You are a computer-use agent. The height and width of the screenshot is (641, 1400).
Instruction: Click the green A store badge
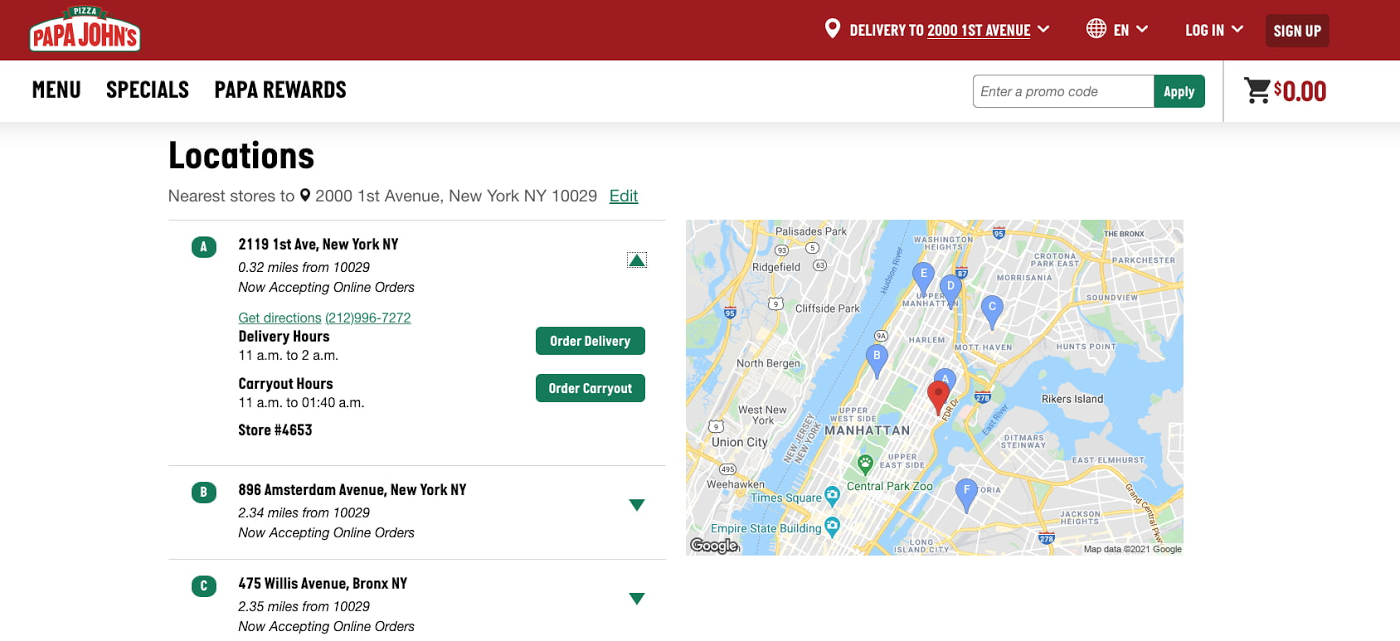coord(204,246)
